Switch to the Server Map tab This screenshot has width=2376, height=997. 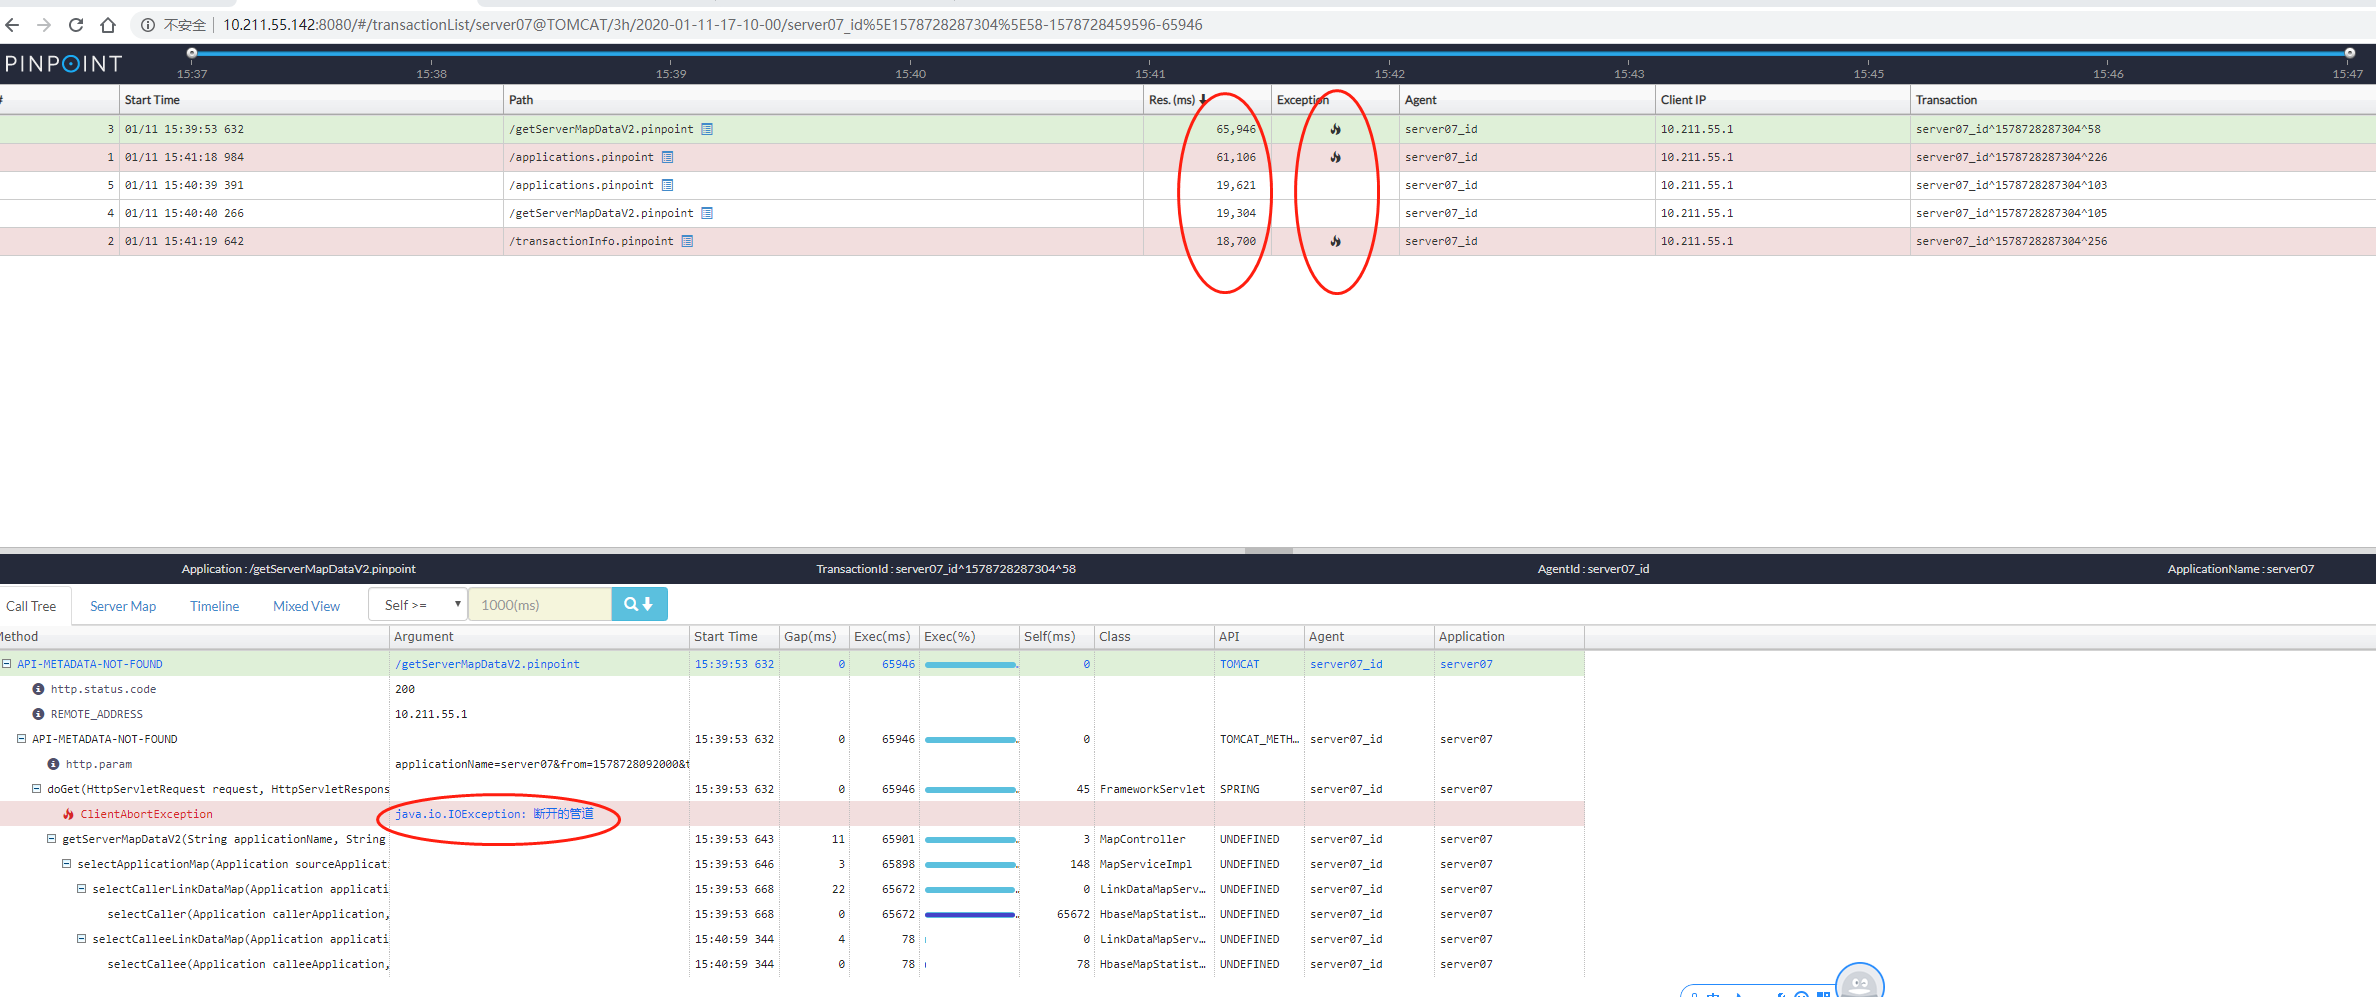[x=123, y=606]
